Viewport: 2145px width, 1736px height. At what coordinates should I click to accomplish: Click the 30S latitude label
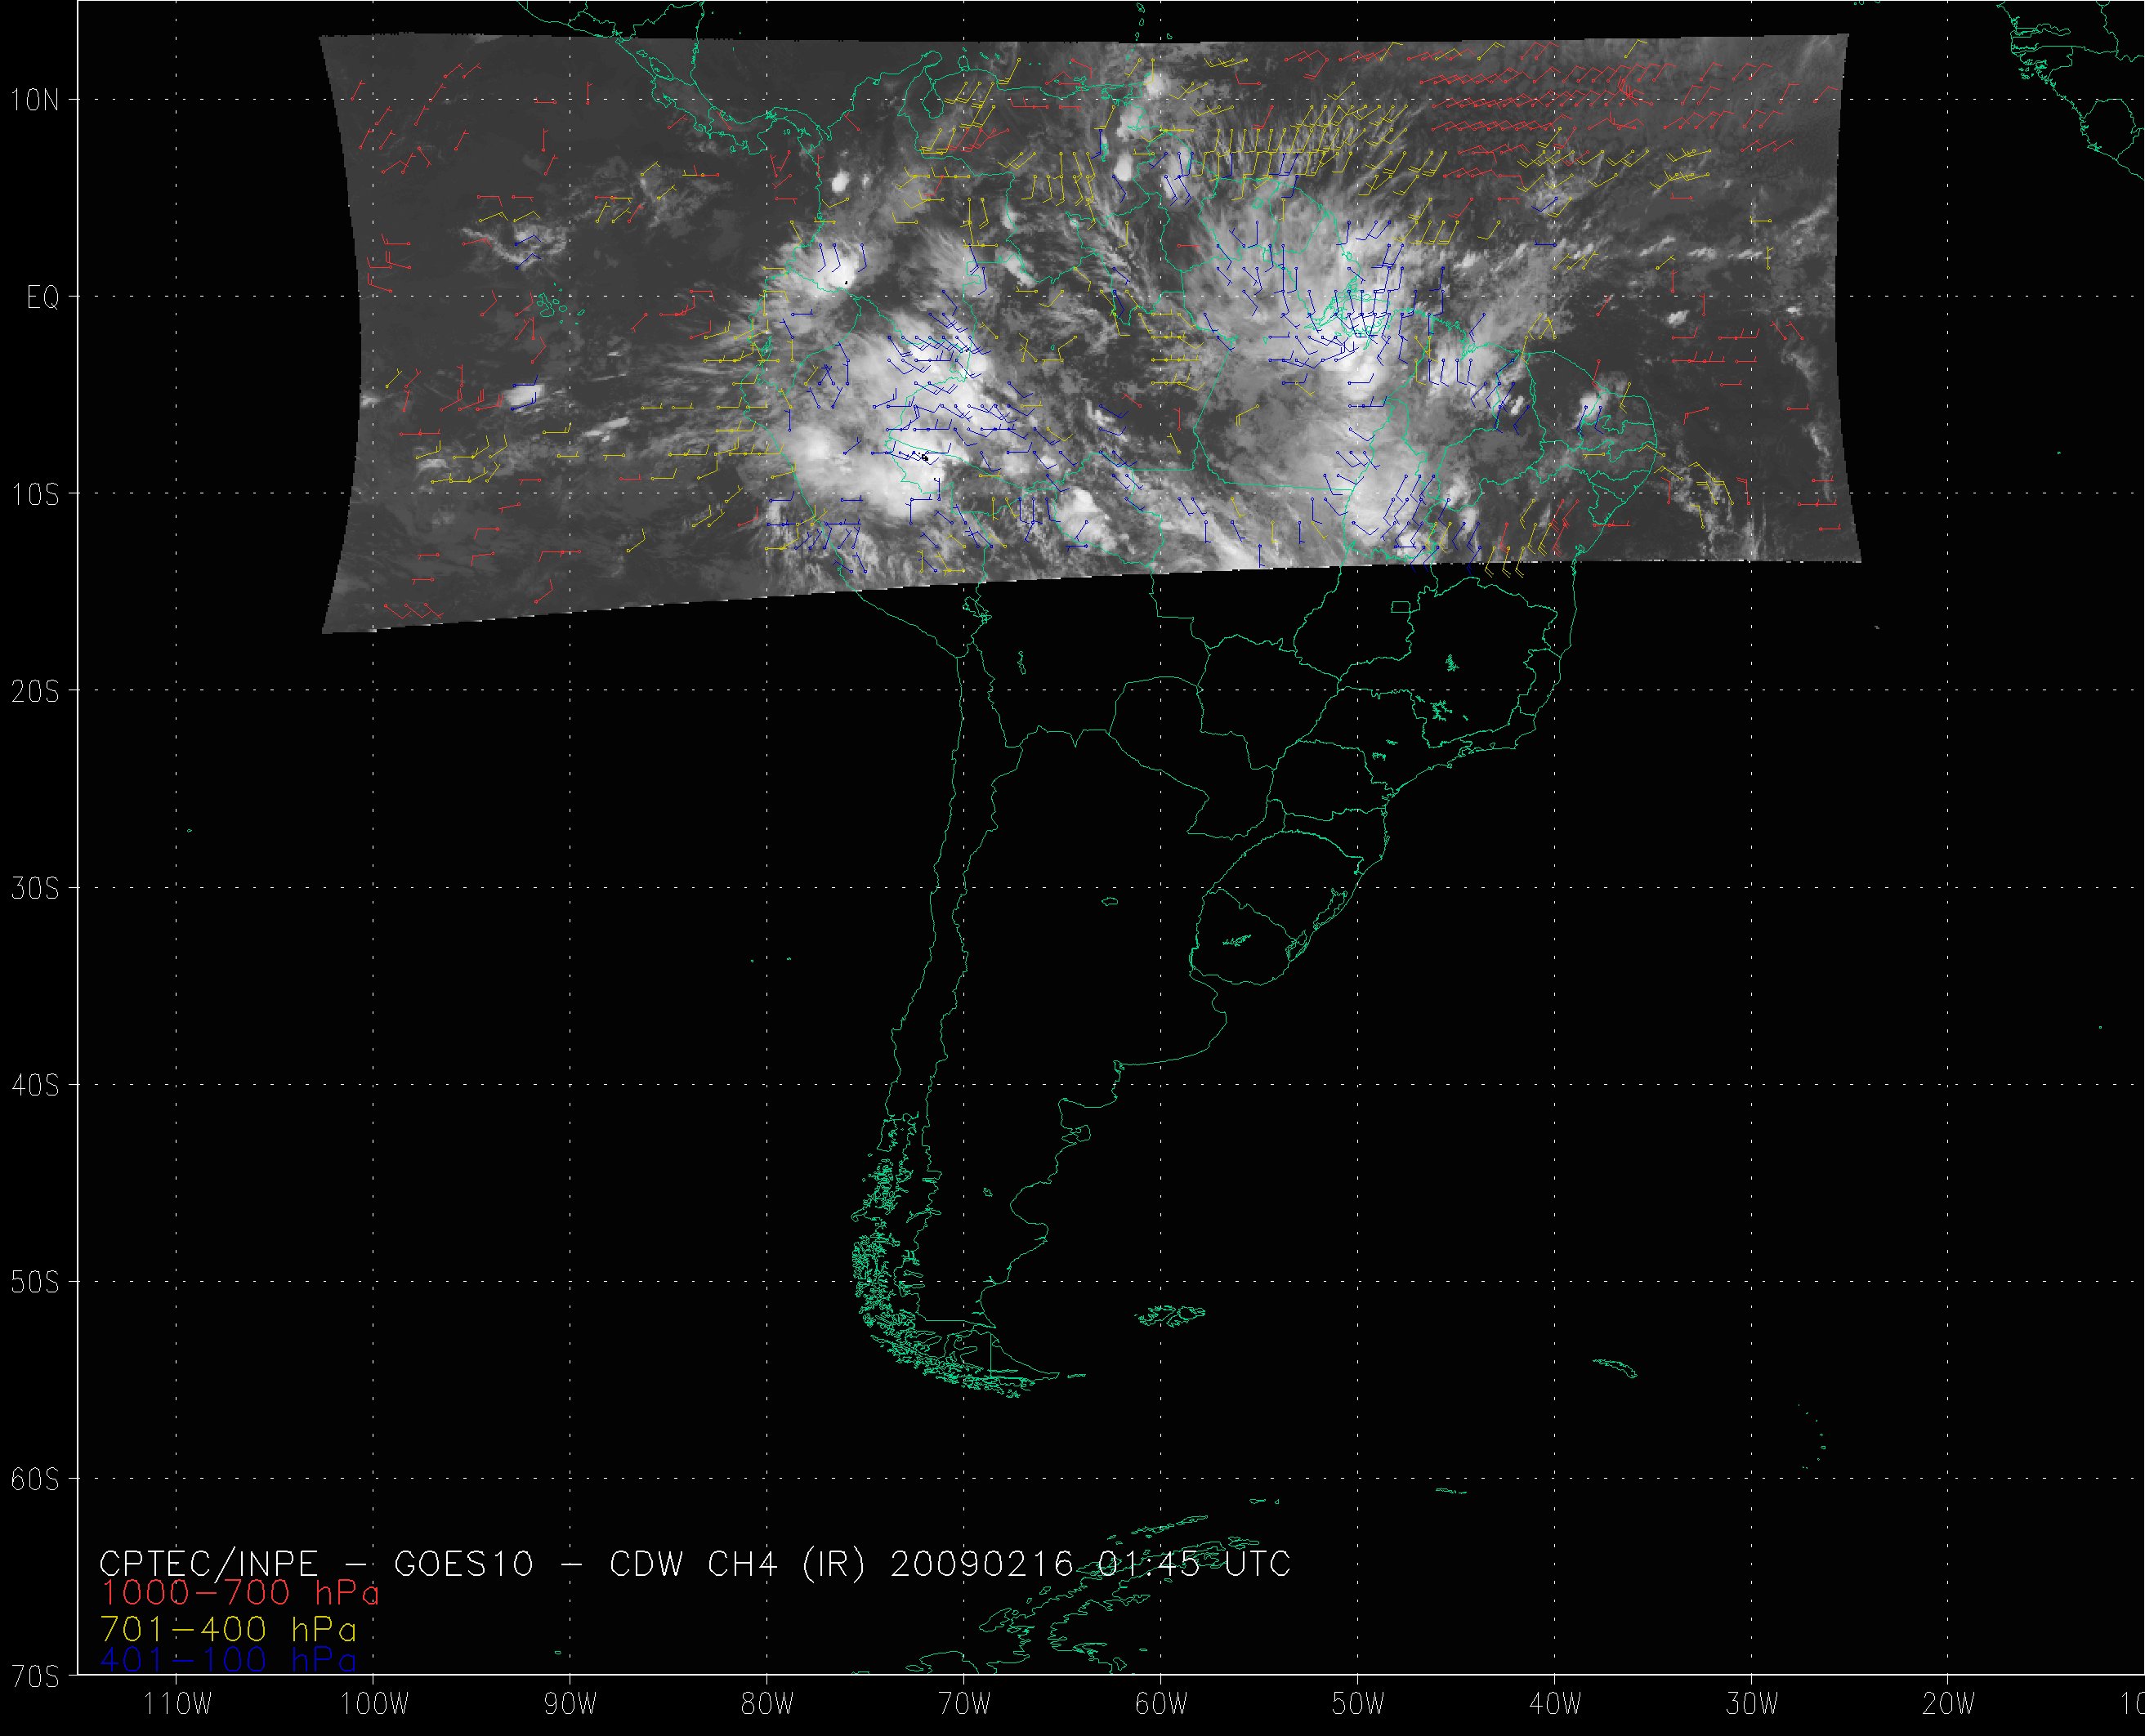(36, 889)
